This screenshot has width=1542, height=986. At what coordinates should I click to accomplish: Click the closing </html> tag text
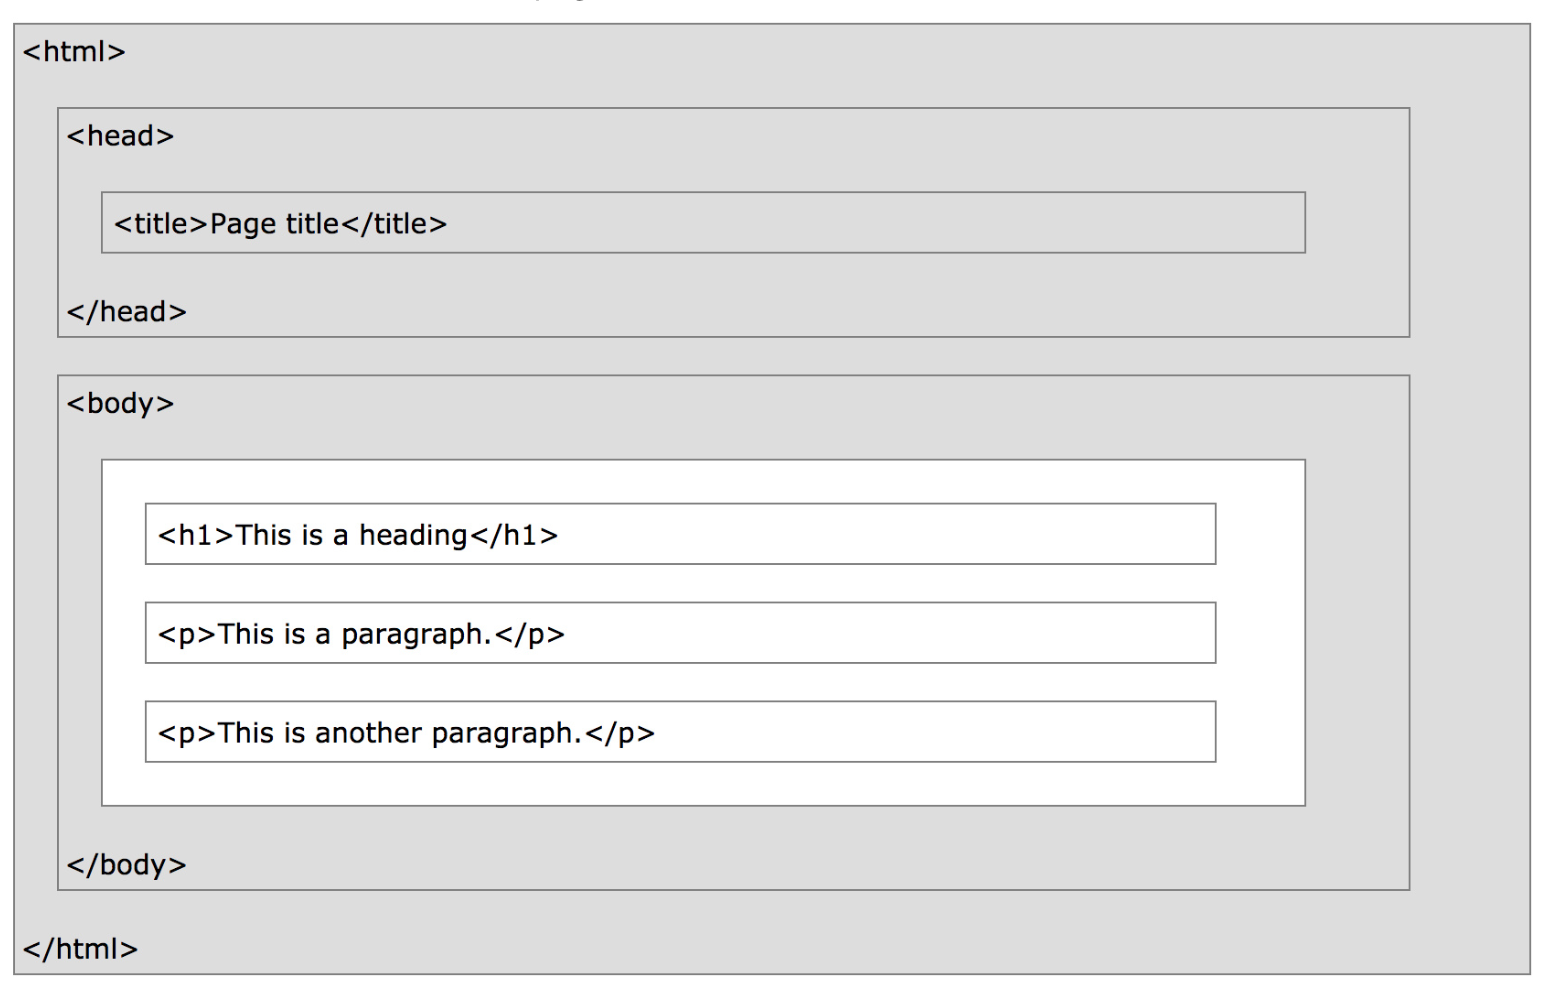point(80,949)
